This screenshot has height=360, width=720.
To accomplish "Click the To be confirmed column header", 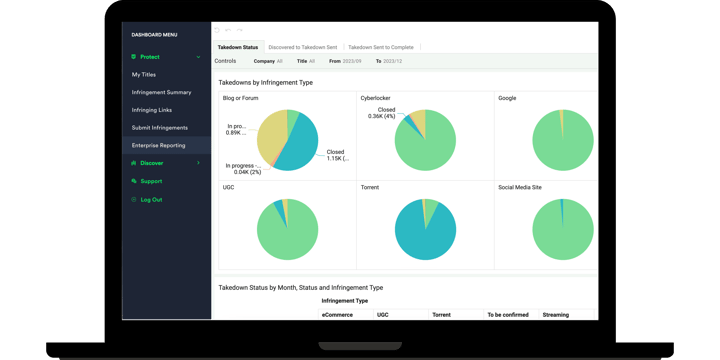I will click(508, 315).
